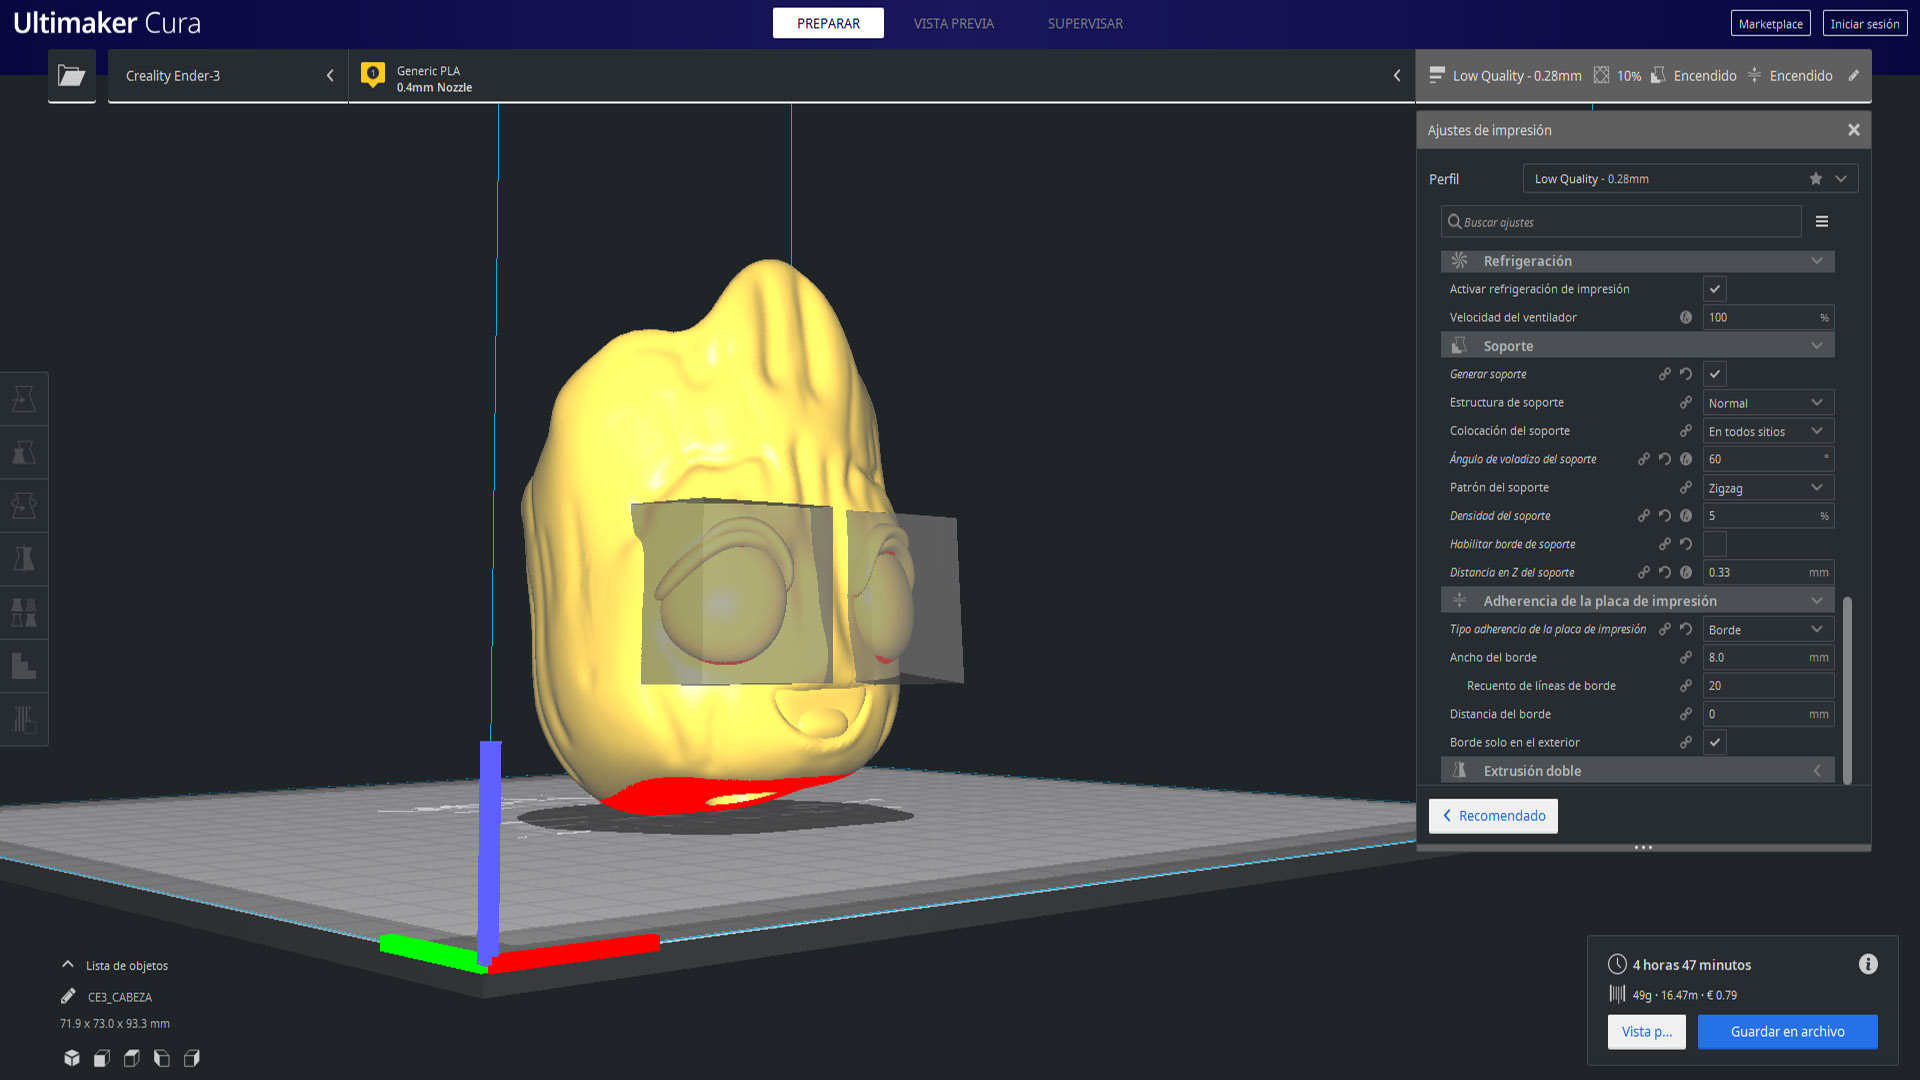Viewport: 1920px width, 1080px height.
Task: Enable Habilitar borde de soporte
Action: pyautogui.click(x=1714, y=543)
